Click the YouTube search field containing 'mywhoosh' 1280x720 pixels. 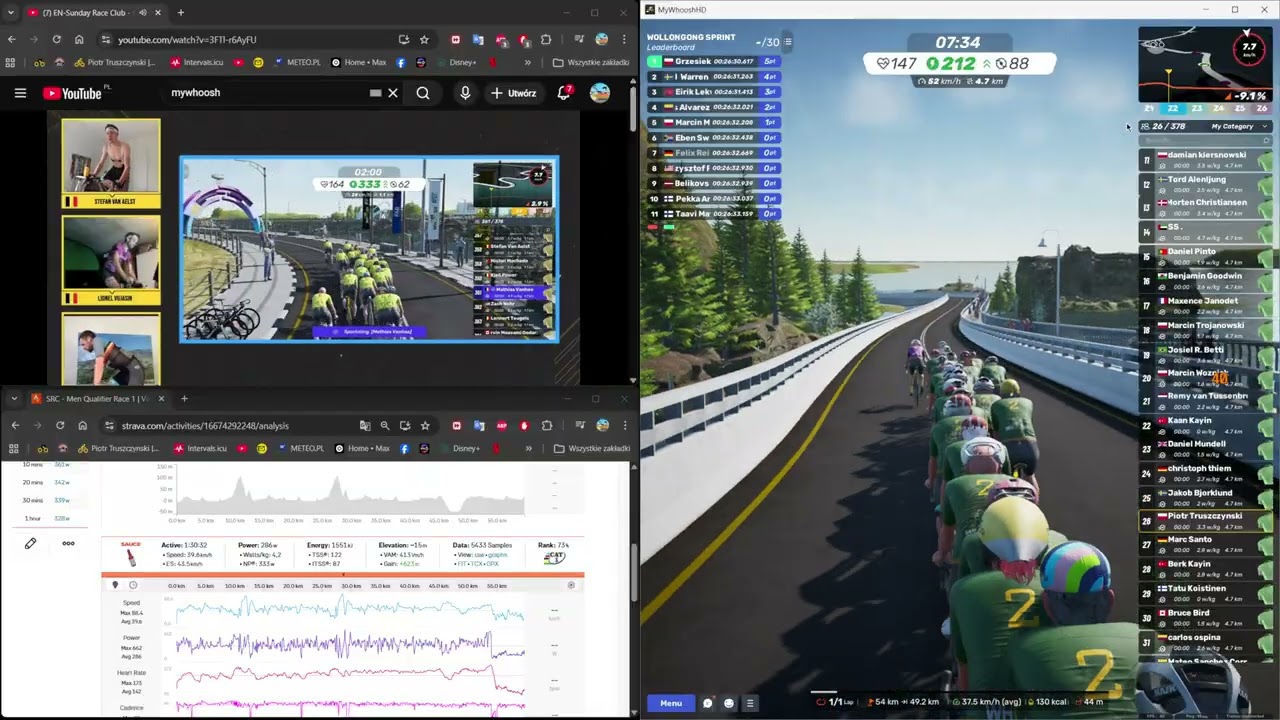[x=265, y=93]
